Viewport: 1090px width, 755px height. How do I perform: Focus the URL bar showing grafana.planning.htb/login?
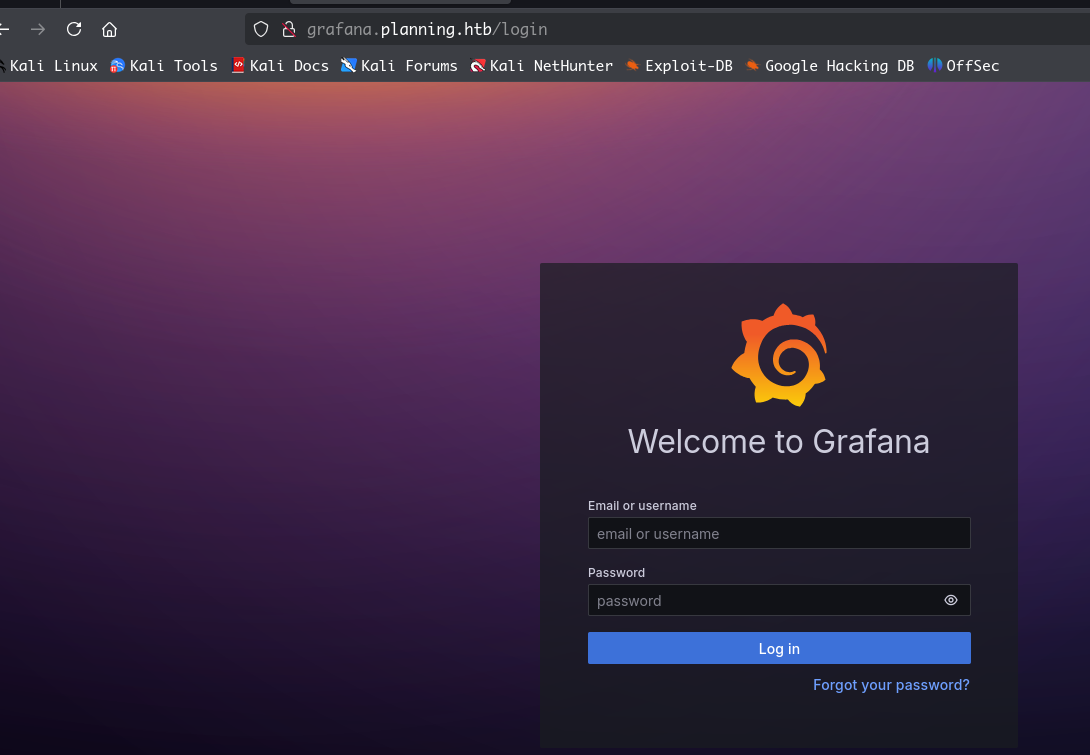[x=667, y=29]
